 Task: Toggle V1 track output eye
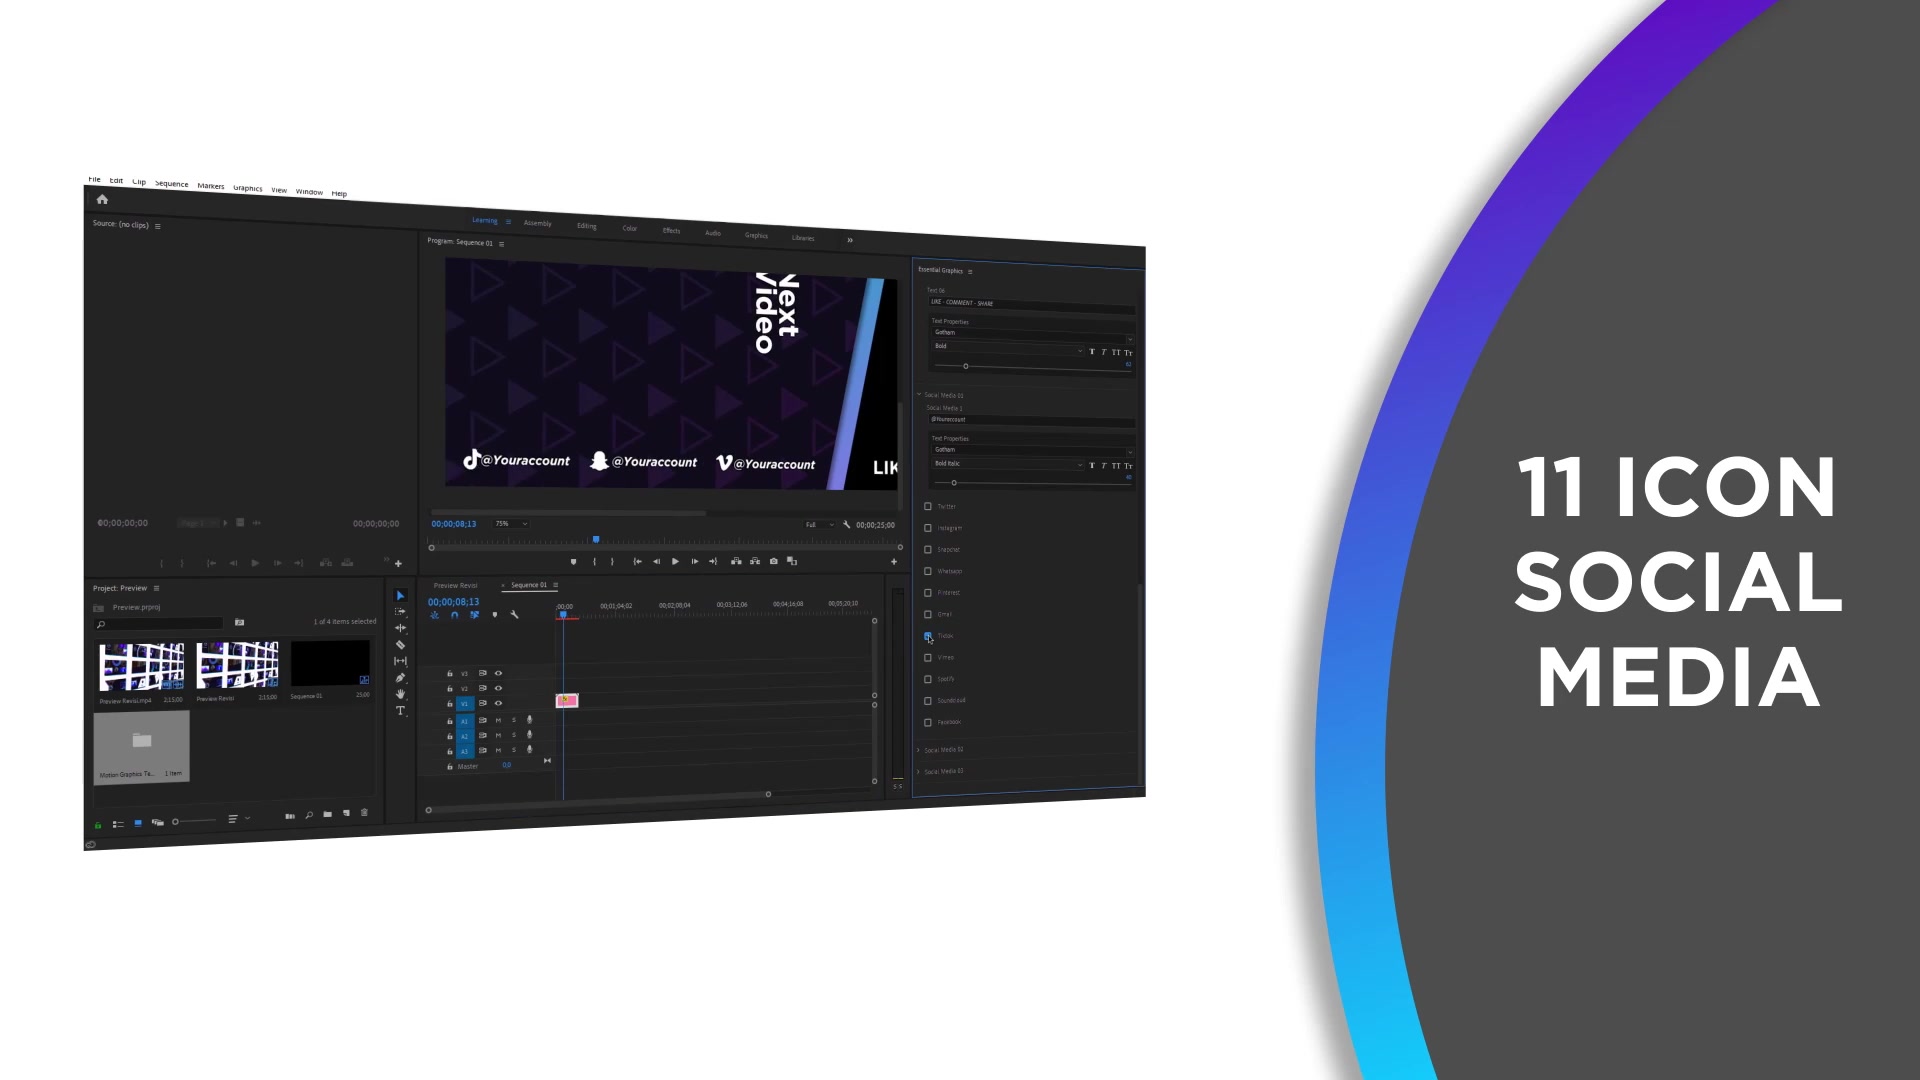[x=498, y=703]
